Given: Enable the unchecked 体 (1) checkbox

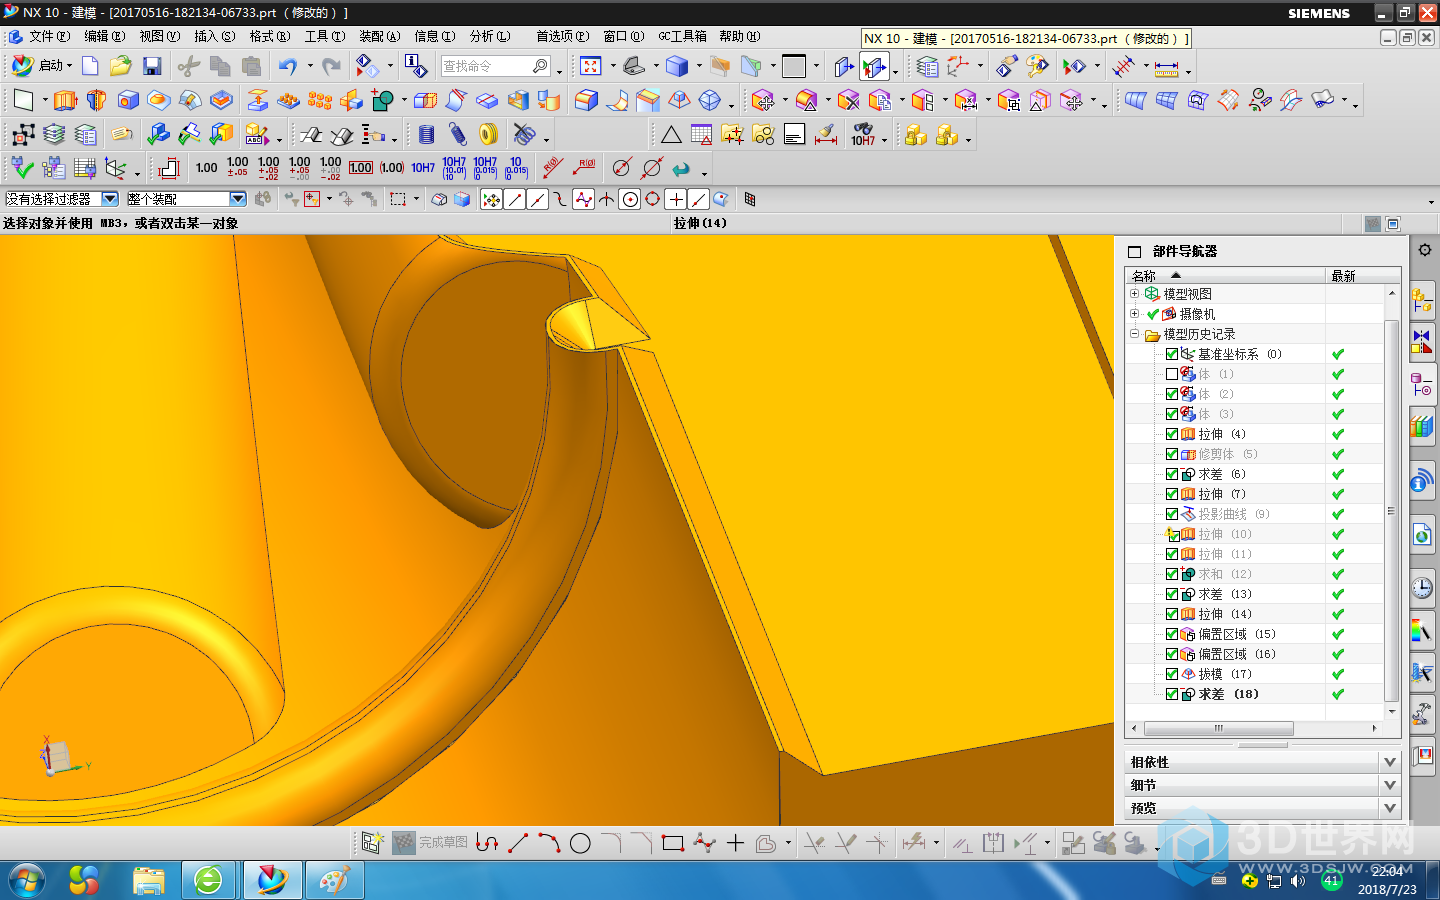Looking at the screenshot, I should (1172, 374).
